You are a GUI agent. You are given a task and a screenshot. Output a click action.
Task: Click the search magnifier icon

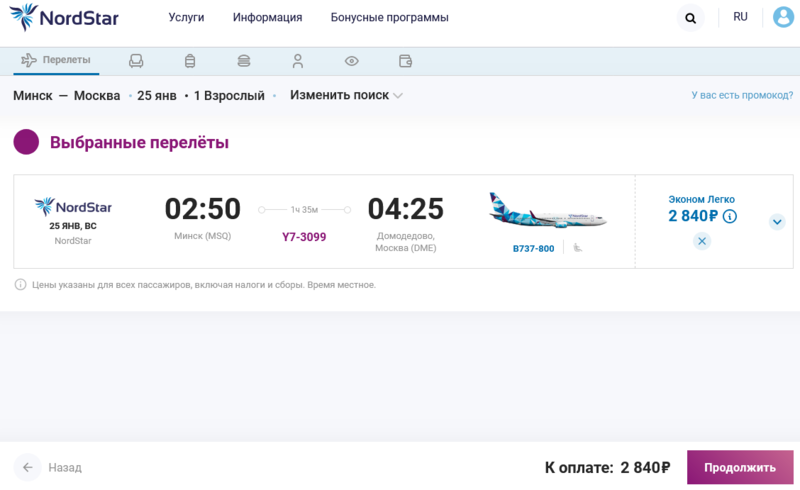[x=690, y=18]
